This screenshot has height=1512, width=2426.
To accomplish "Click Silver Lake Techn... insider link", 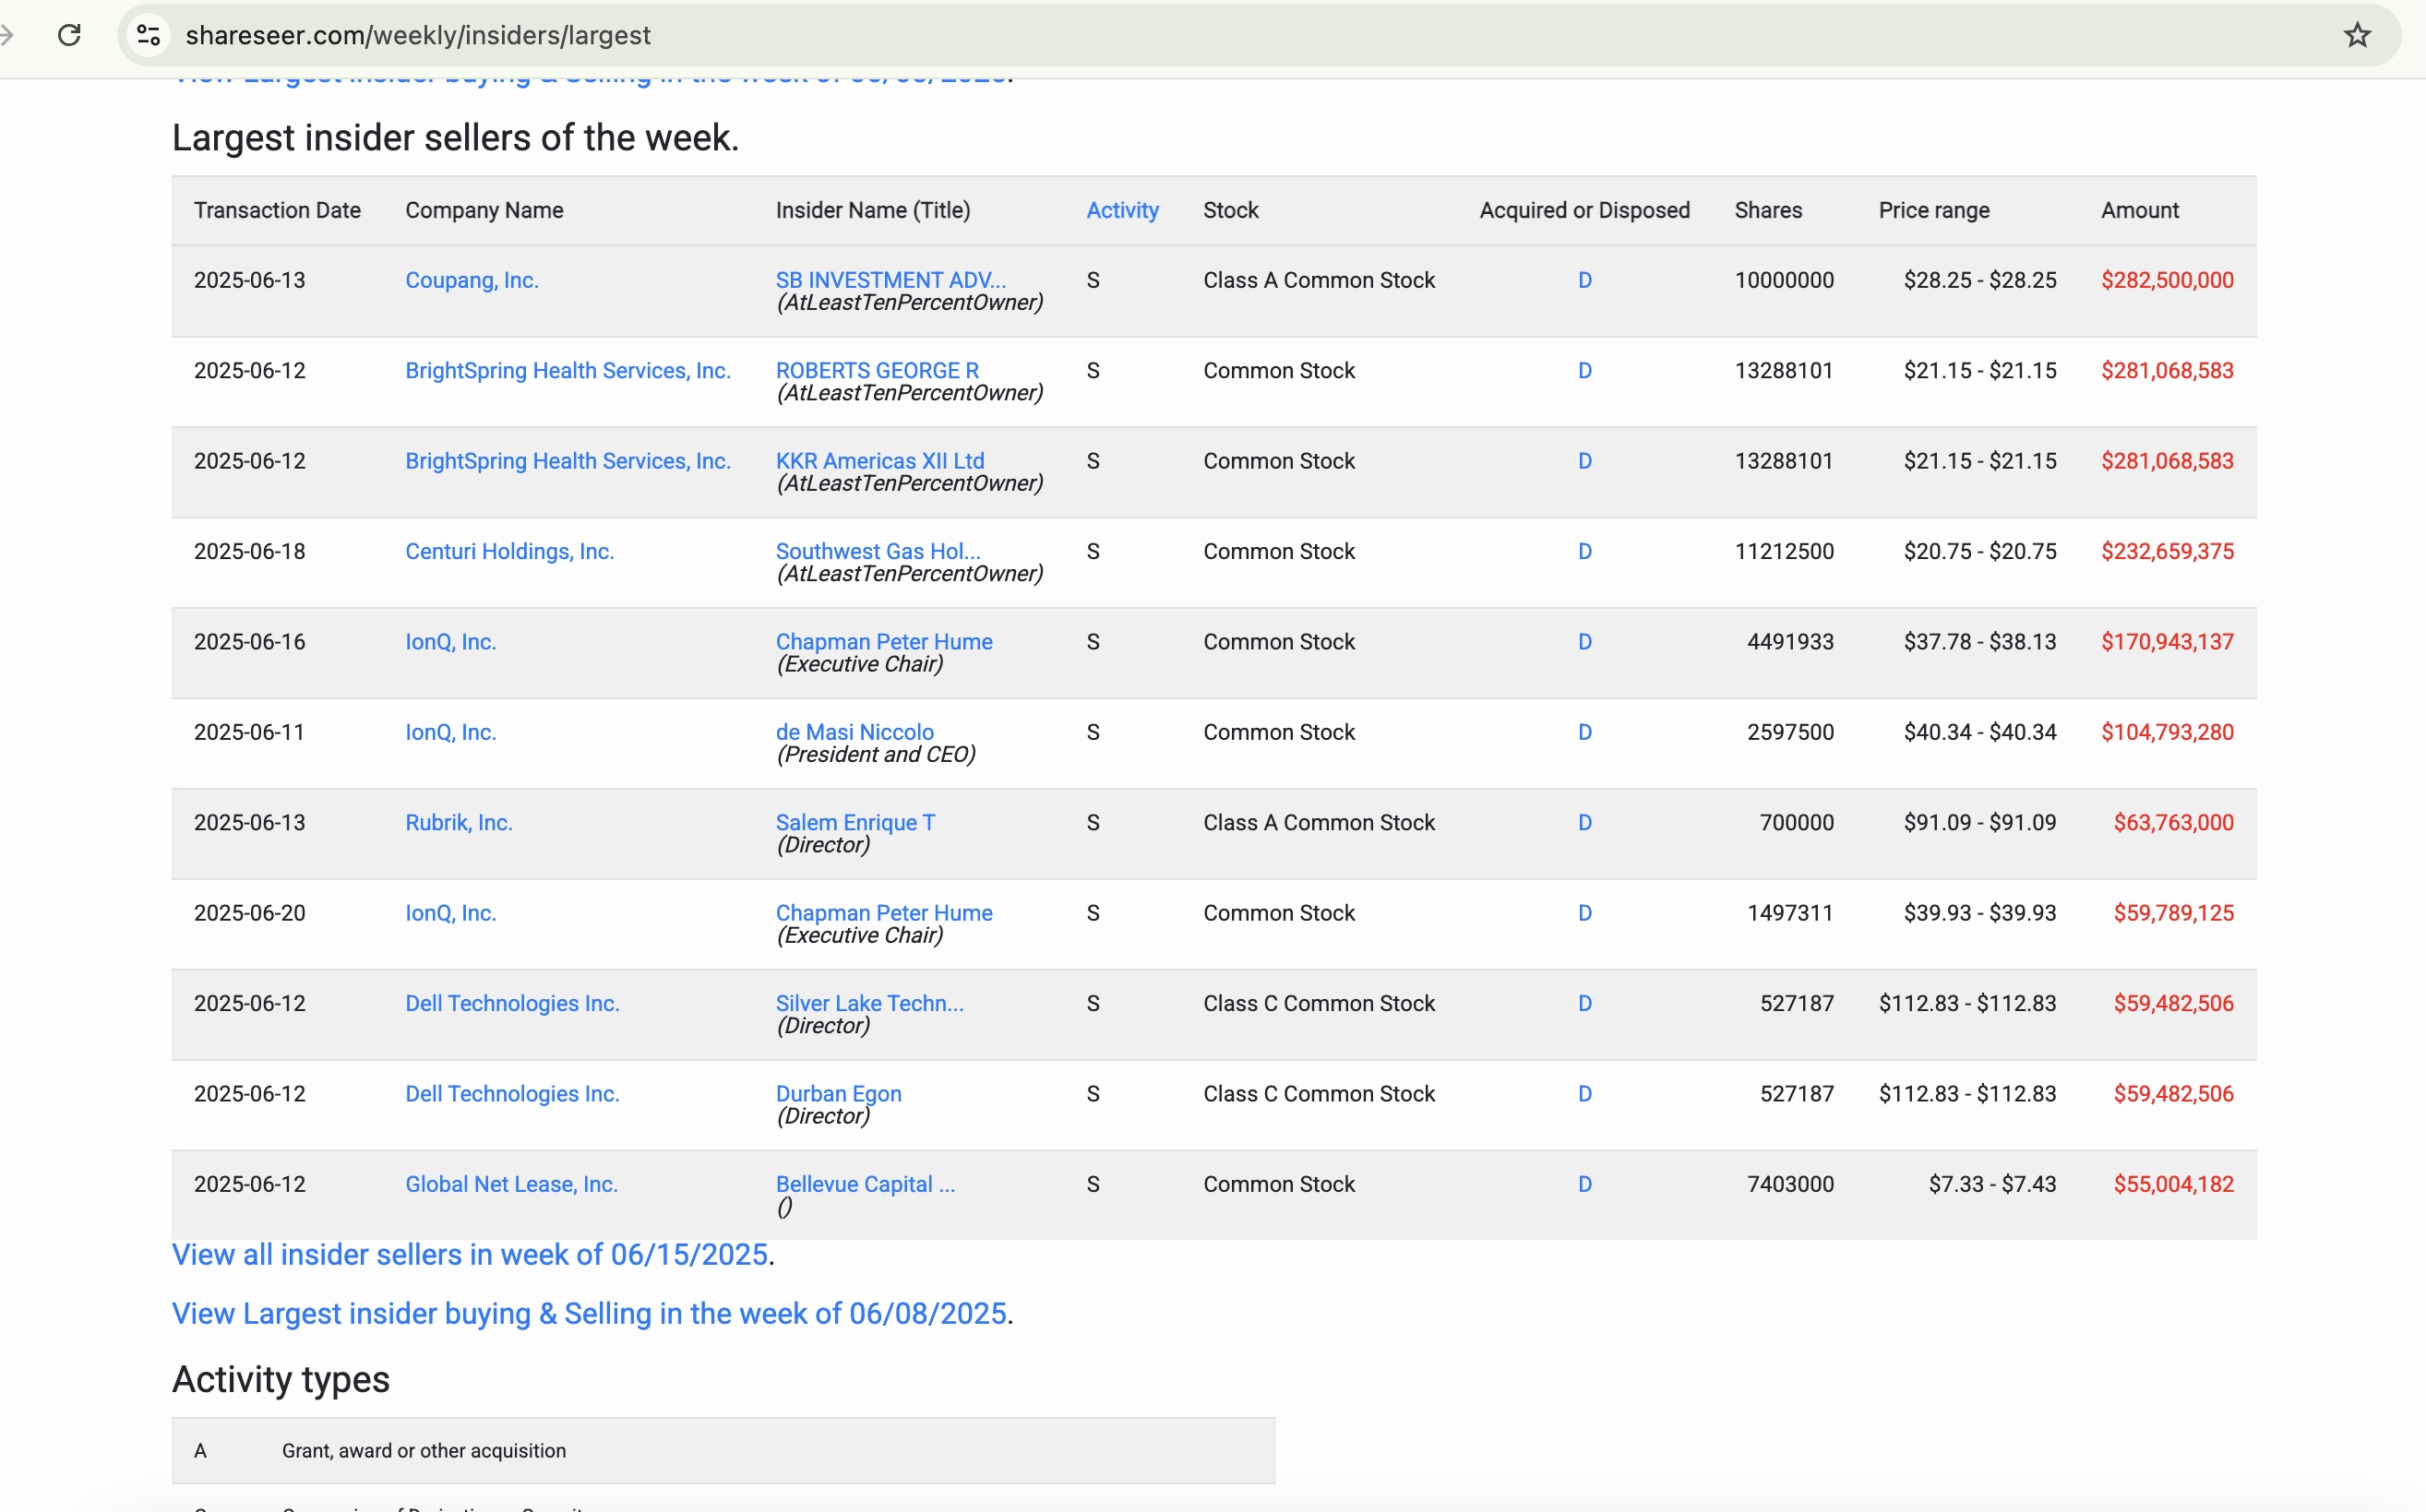I will click(x=869, y=1003).
